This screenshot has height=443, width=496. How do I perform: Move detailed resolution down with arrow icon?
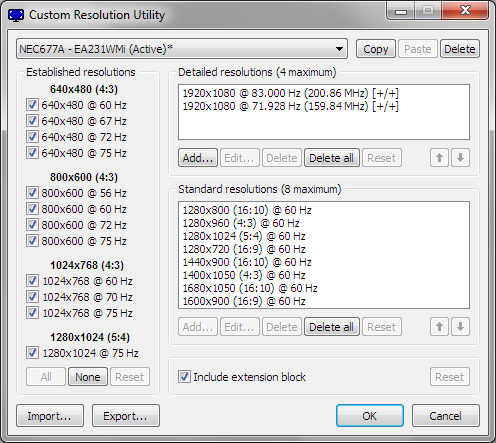[460, 158]
